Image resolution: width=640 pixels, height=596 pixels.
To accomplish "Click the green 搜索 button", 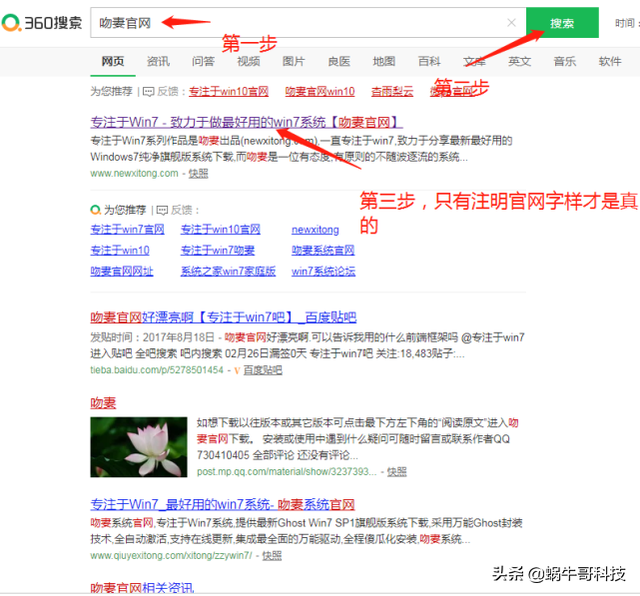I will pyautogui.click(x=562, y=22).
